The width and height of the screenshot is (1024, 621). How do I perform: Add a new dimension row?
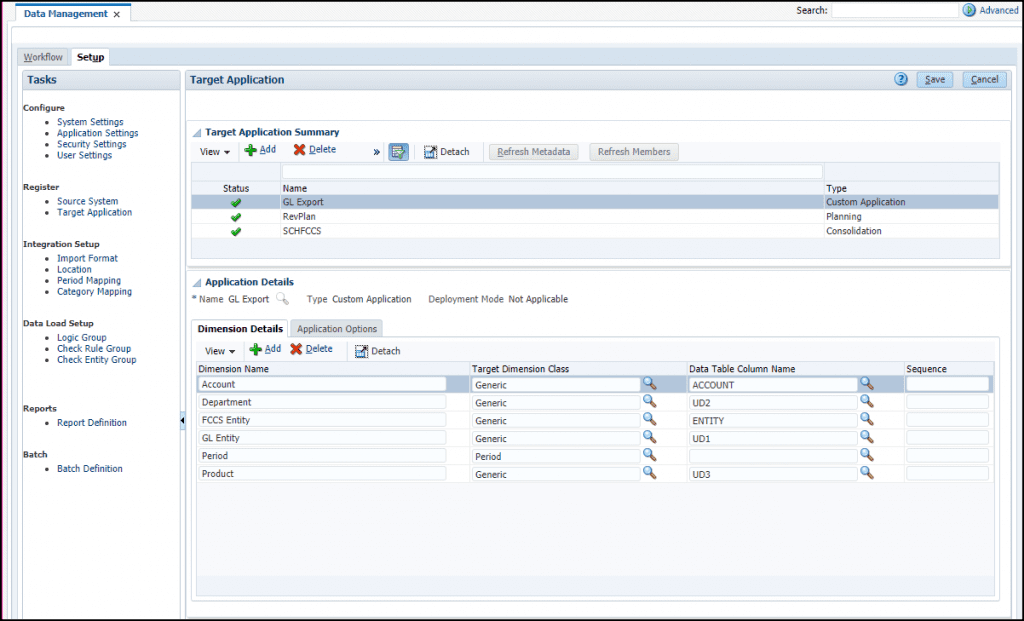[x=265, y=349]
